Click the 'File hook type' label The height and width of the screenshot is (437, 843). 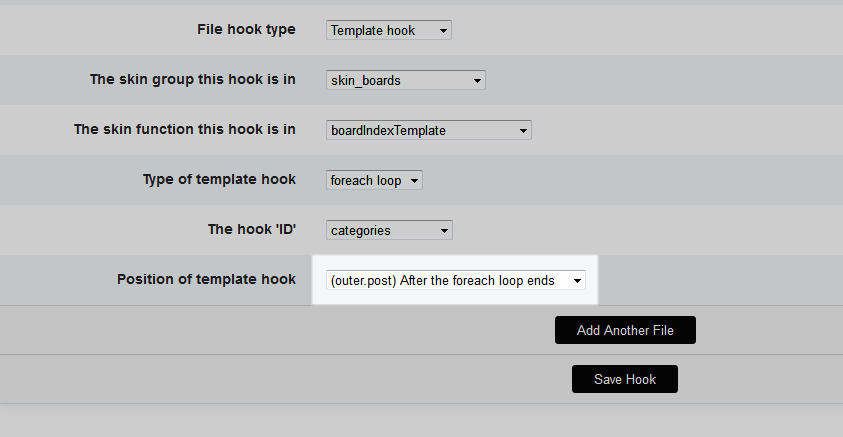coord(246,29)
